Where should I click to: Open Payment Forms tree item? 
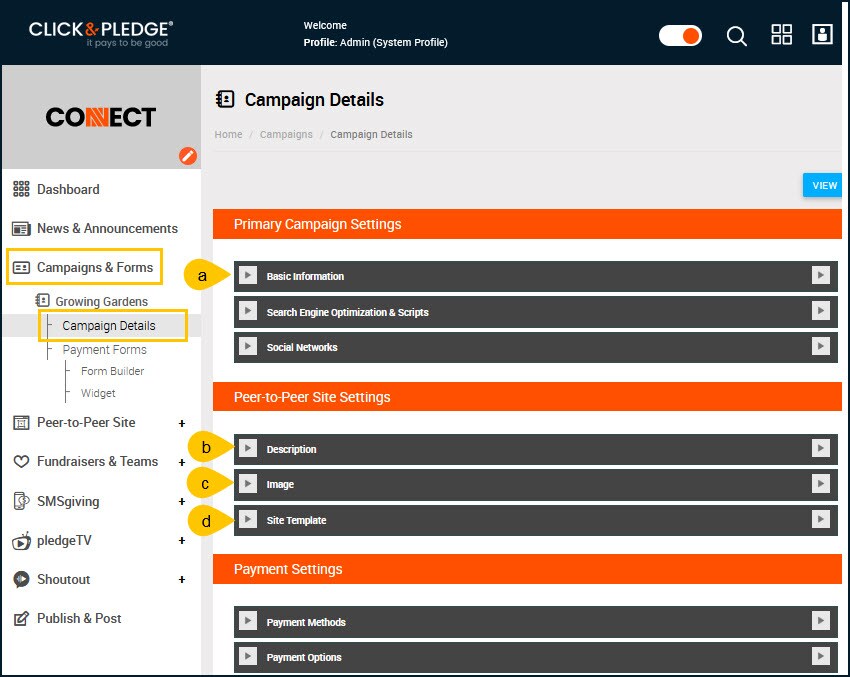[x=105, y=350]
